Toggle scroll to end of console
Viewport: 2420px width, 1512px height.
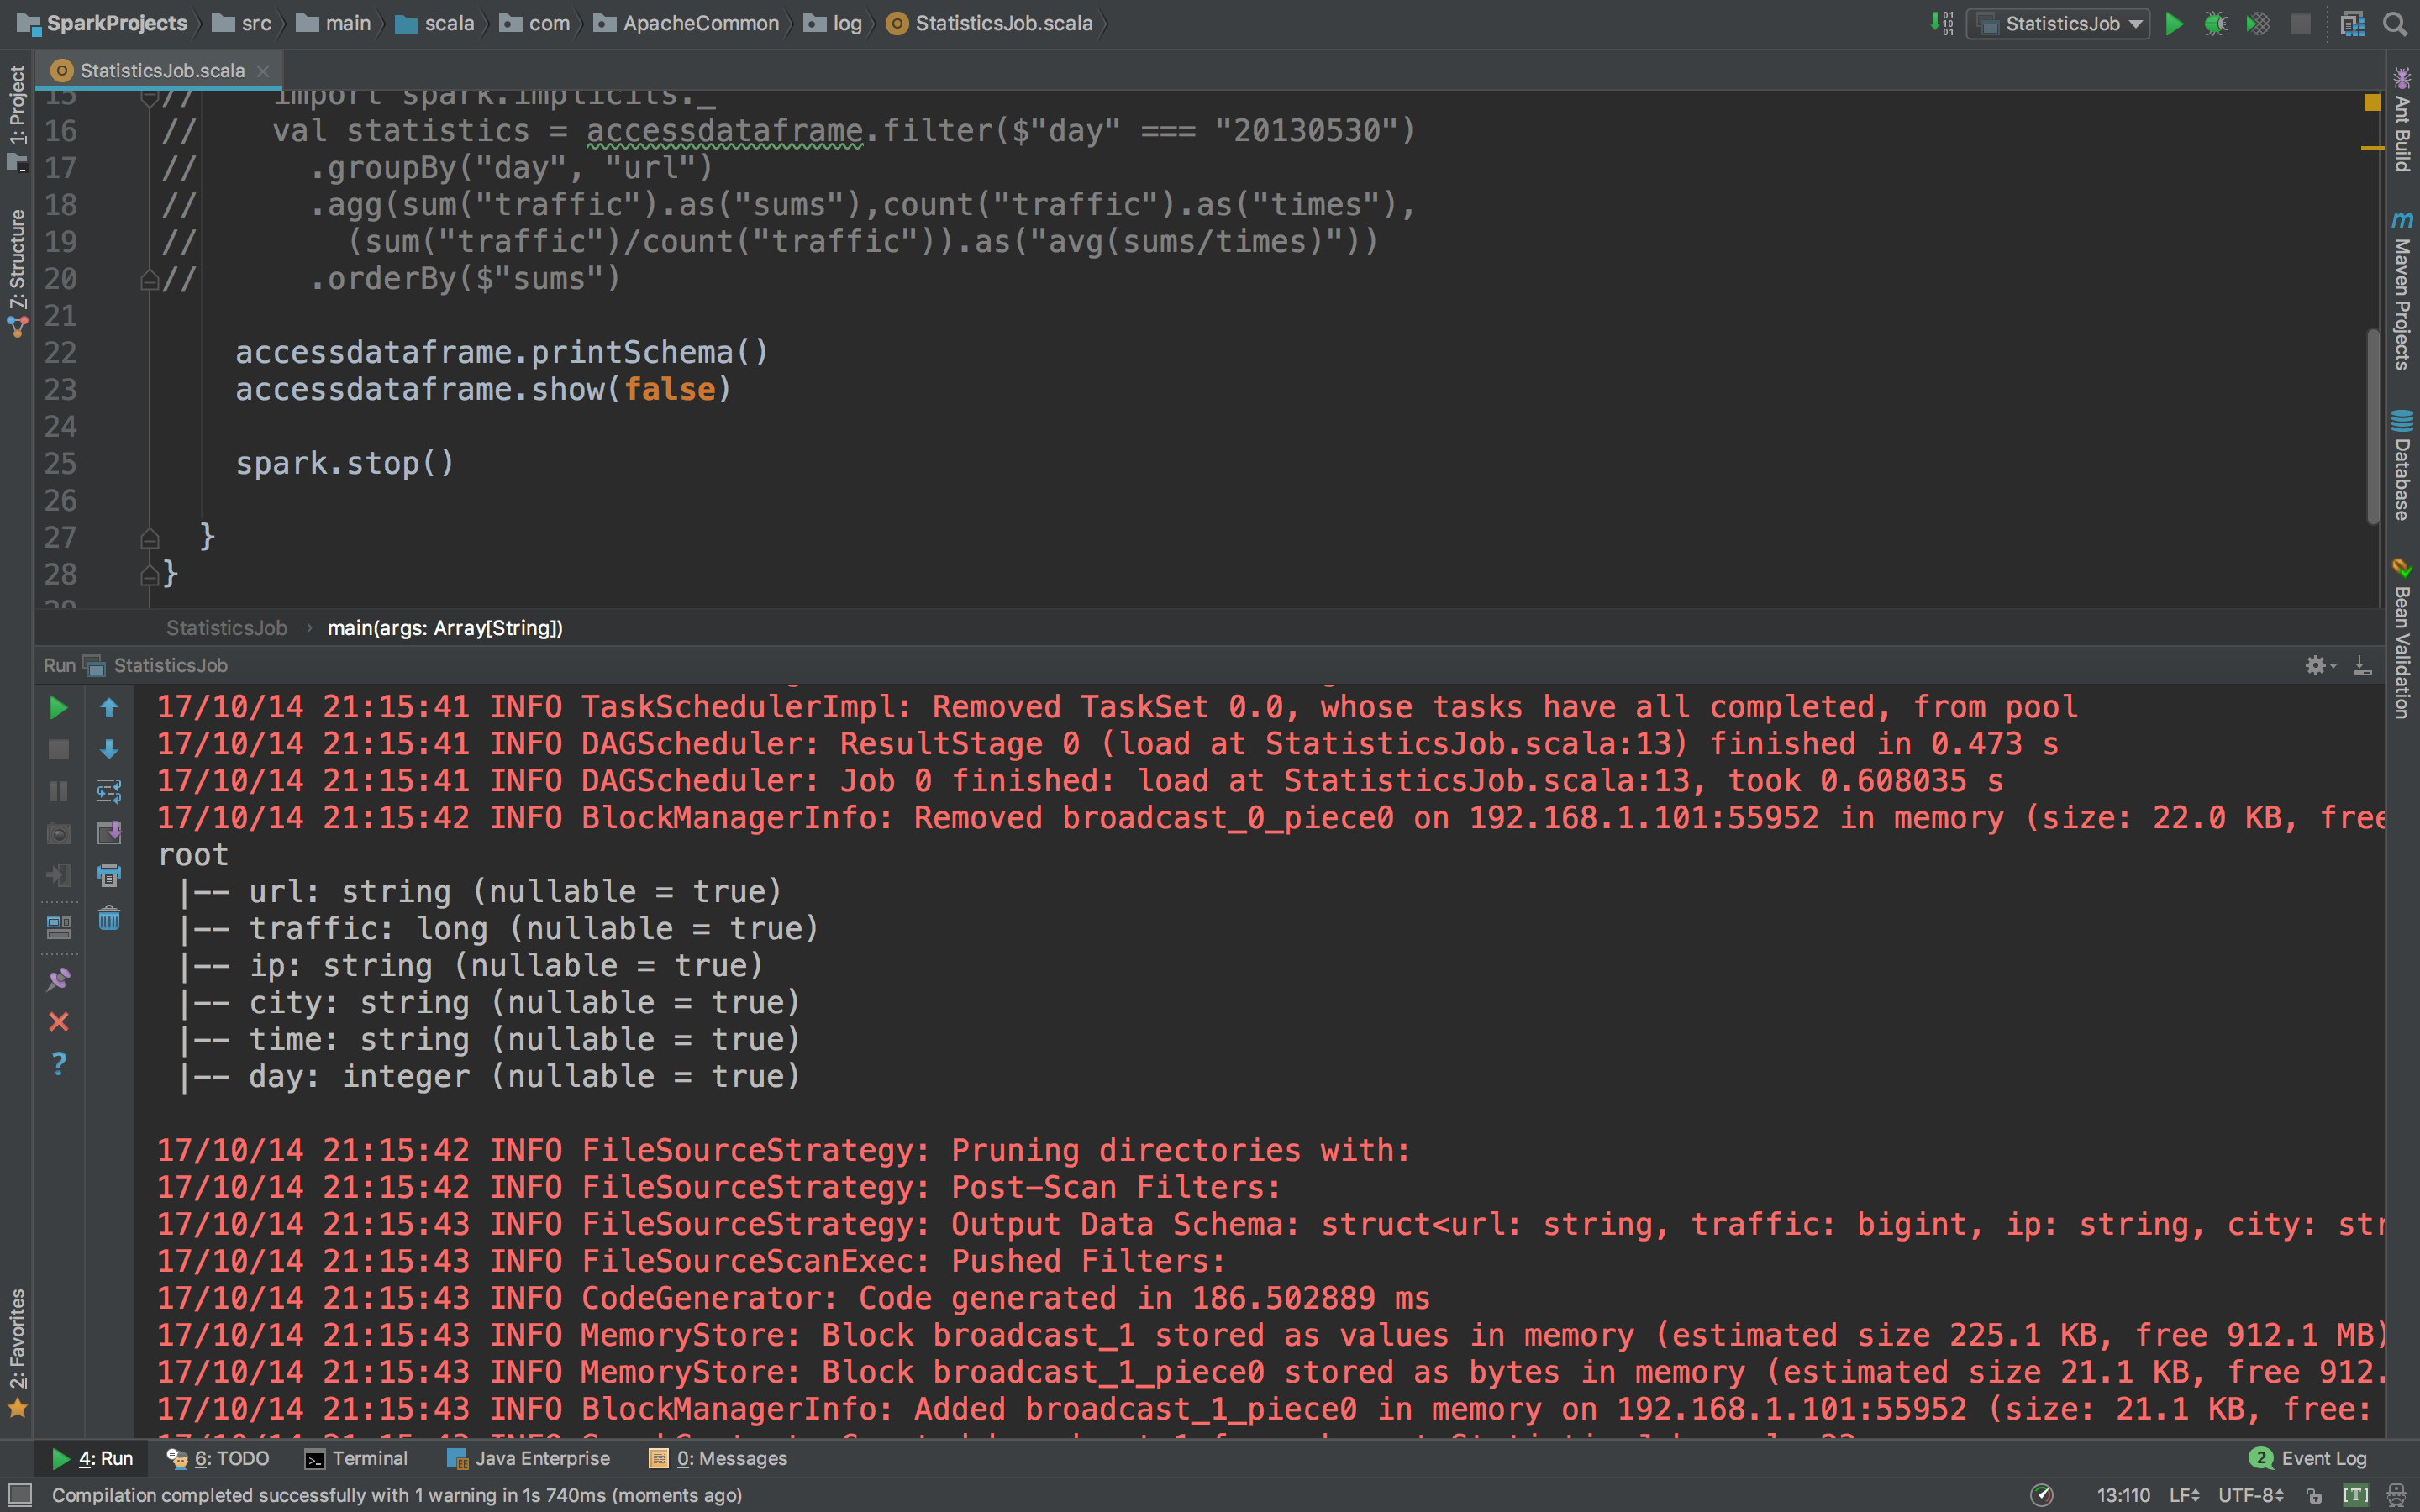coord(109,833)
